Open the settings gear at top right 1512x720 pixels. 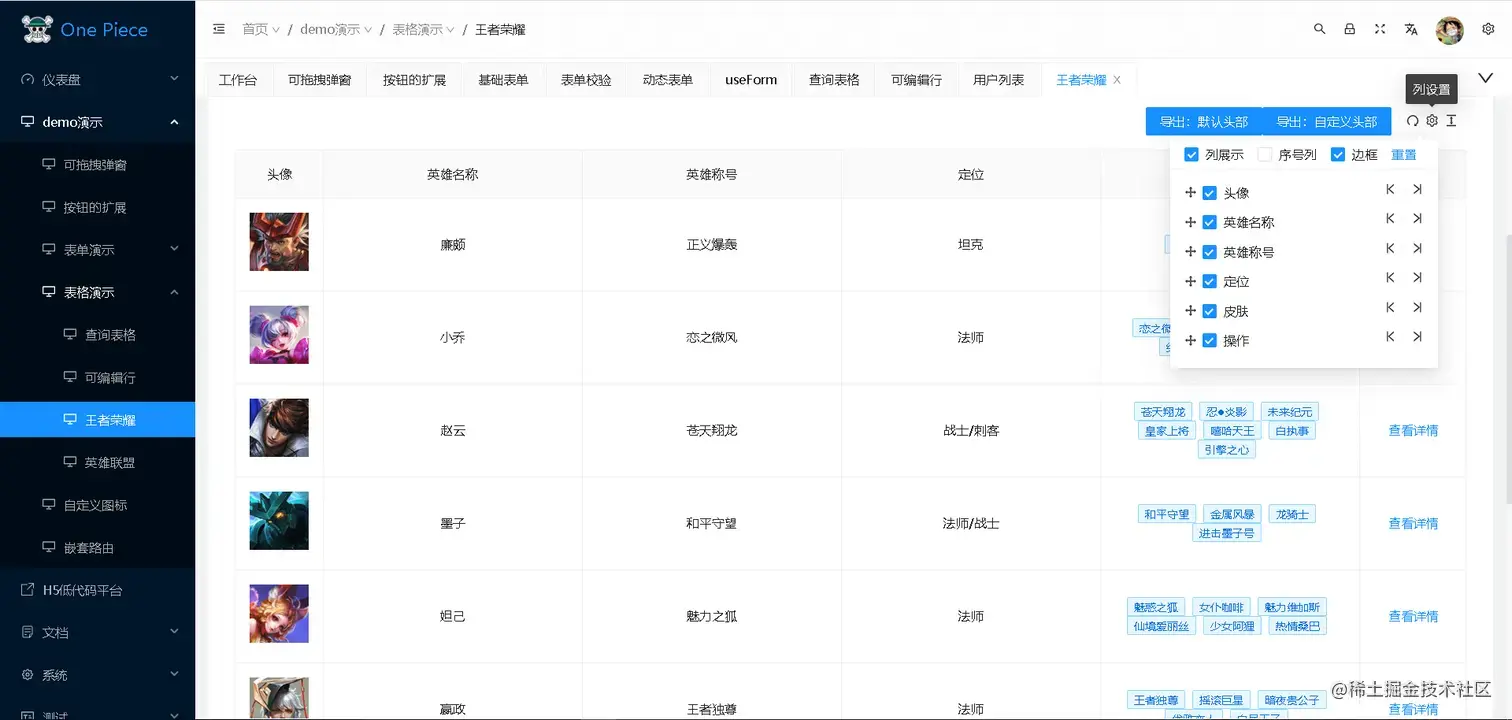pyautogui.click(x=1488, y=29)
